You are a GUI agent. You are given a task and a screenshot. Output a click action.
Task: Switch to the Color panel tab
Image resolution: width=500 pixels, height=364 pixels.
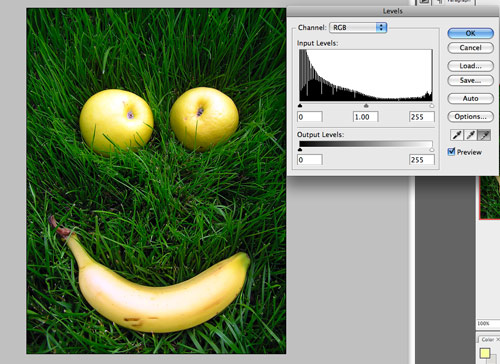488,339
